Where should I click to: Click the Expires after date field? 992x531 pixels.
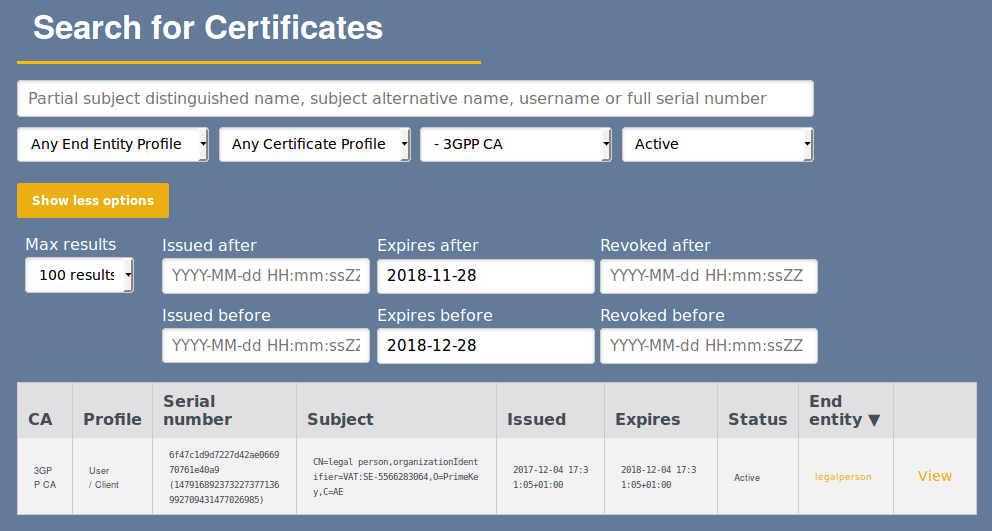pyautogui.click(x=485, y=276)
